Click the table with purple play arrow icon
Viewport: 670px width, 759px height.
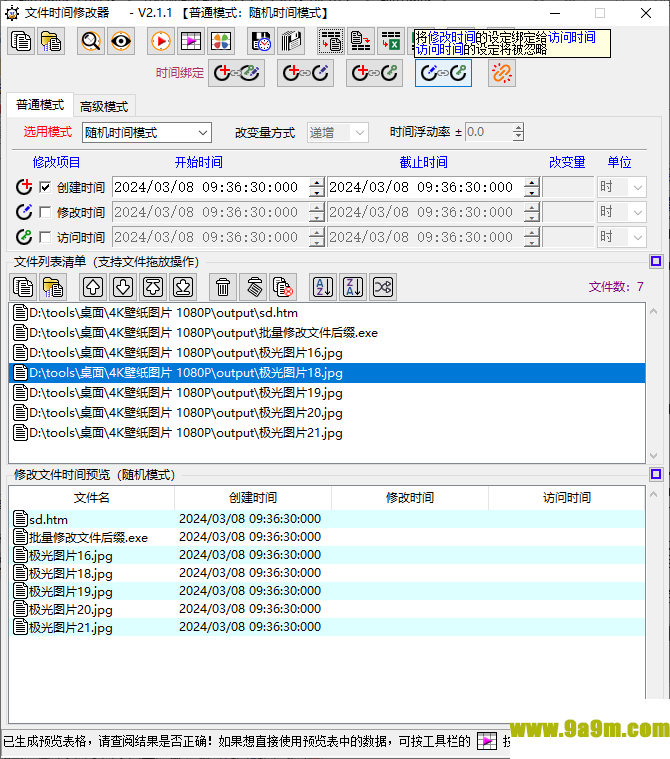191,41
